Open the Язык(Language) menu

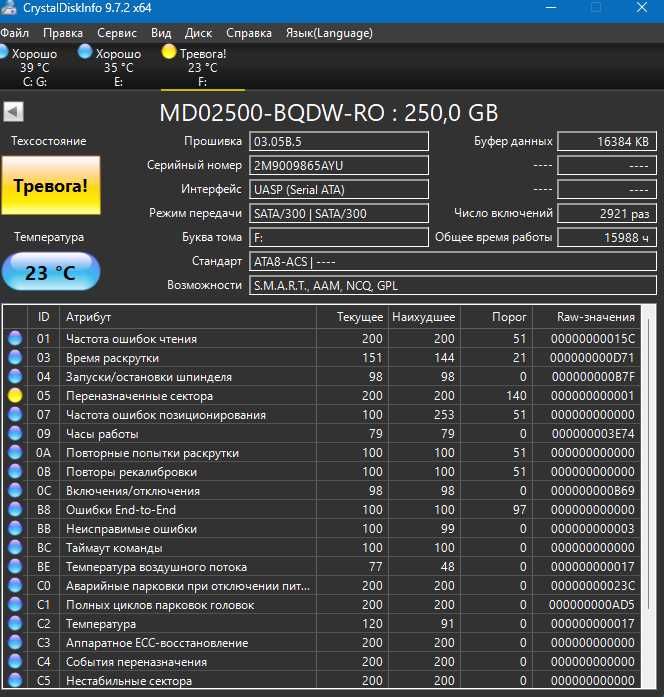point(329,33)
